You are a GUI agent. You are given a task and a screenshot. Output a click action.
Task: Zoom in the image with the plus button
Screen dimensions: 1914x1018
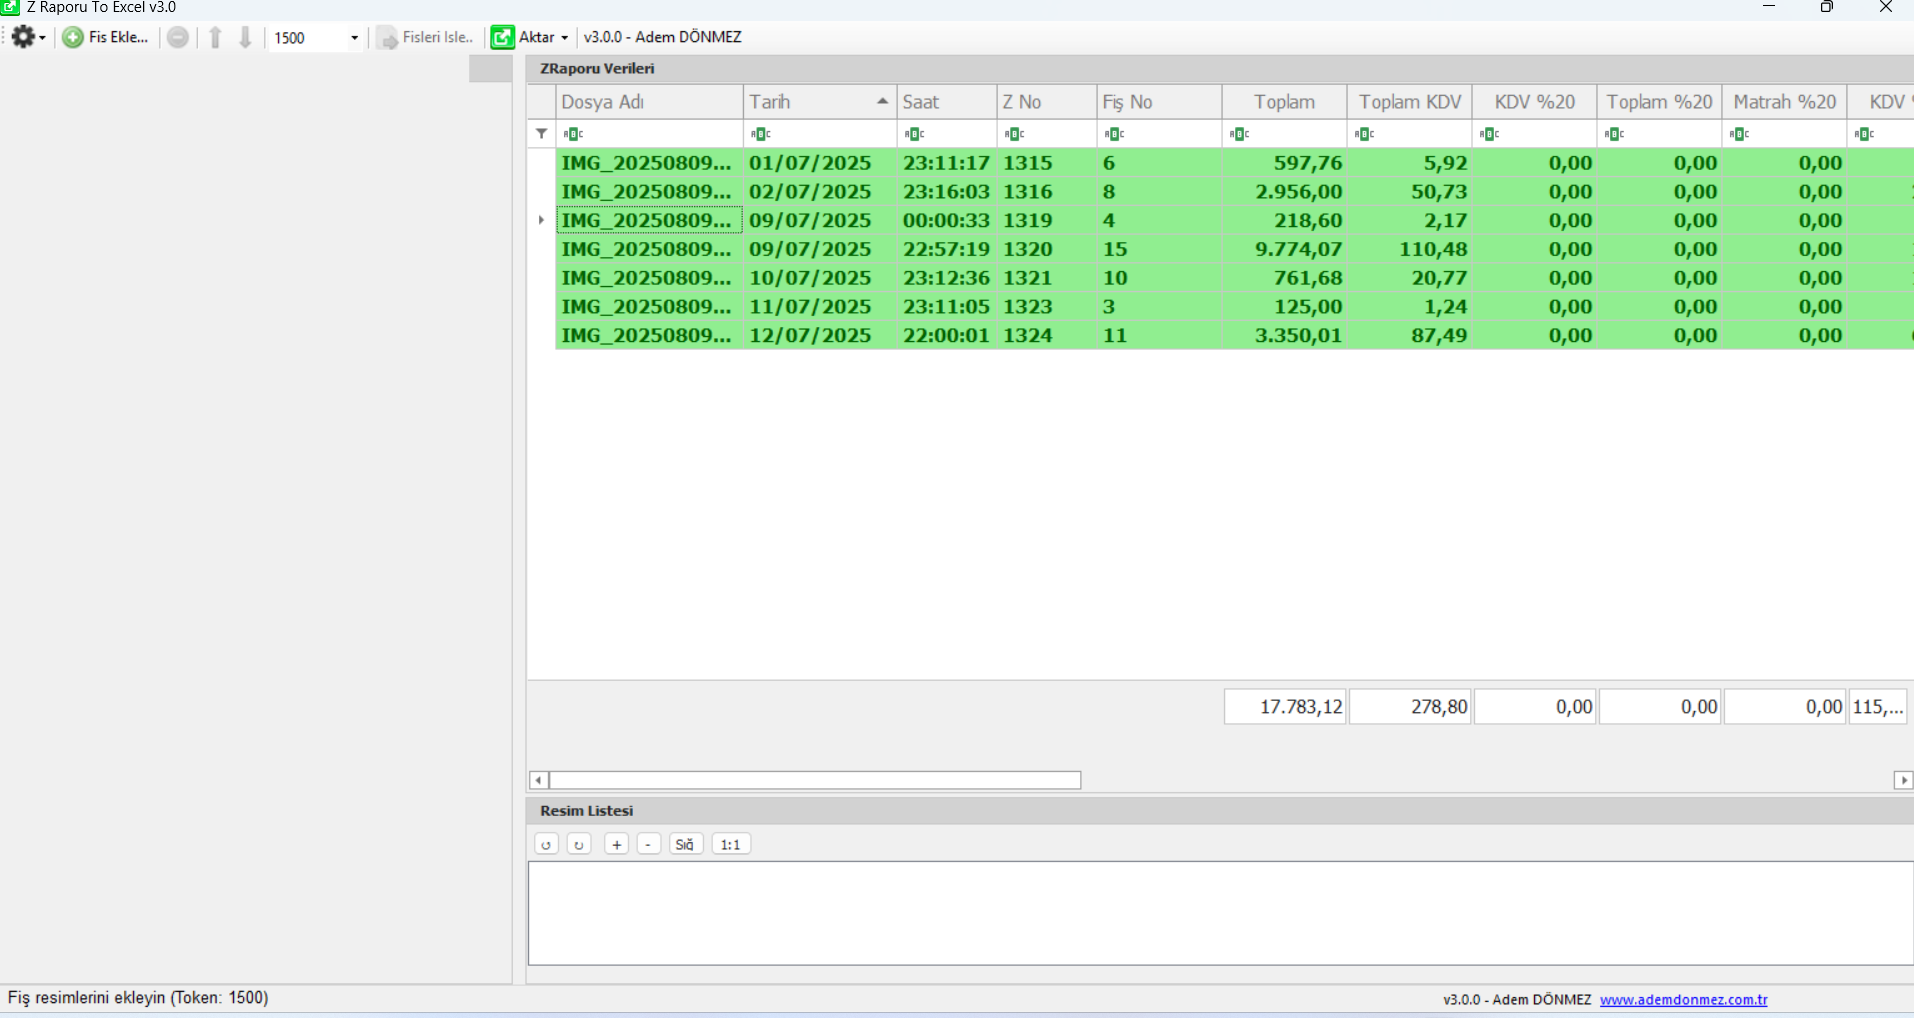617,845
